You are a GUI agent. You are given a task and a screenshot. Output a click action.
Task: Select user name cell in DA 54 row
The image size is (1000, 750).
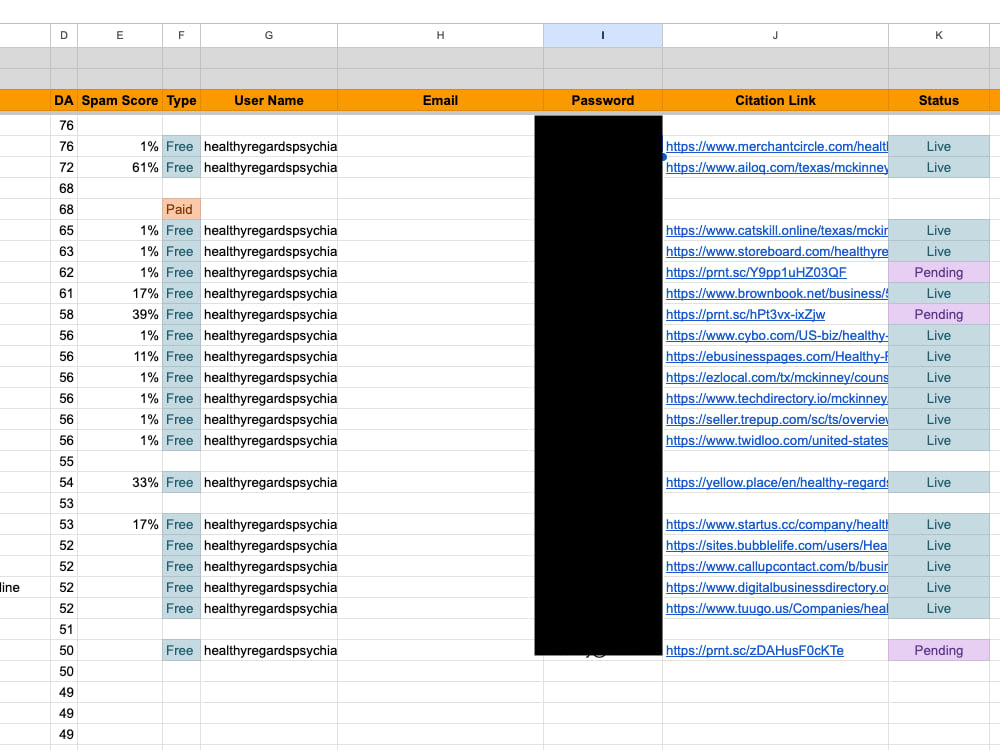[x=268, y=483]
